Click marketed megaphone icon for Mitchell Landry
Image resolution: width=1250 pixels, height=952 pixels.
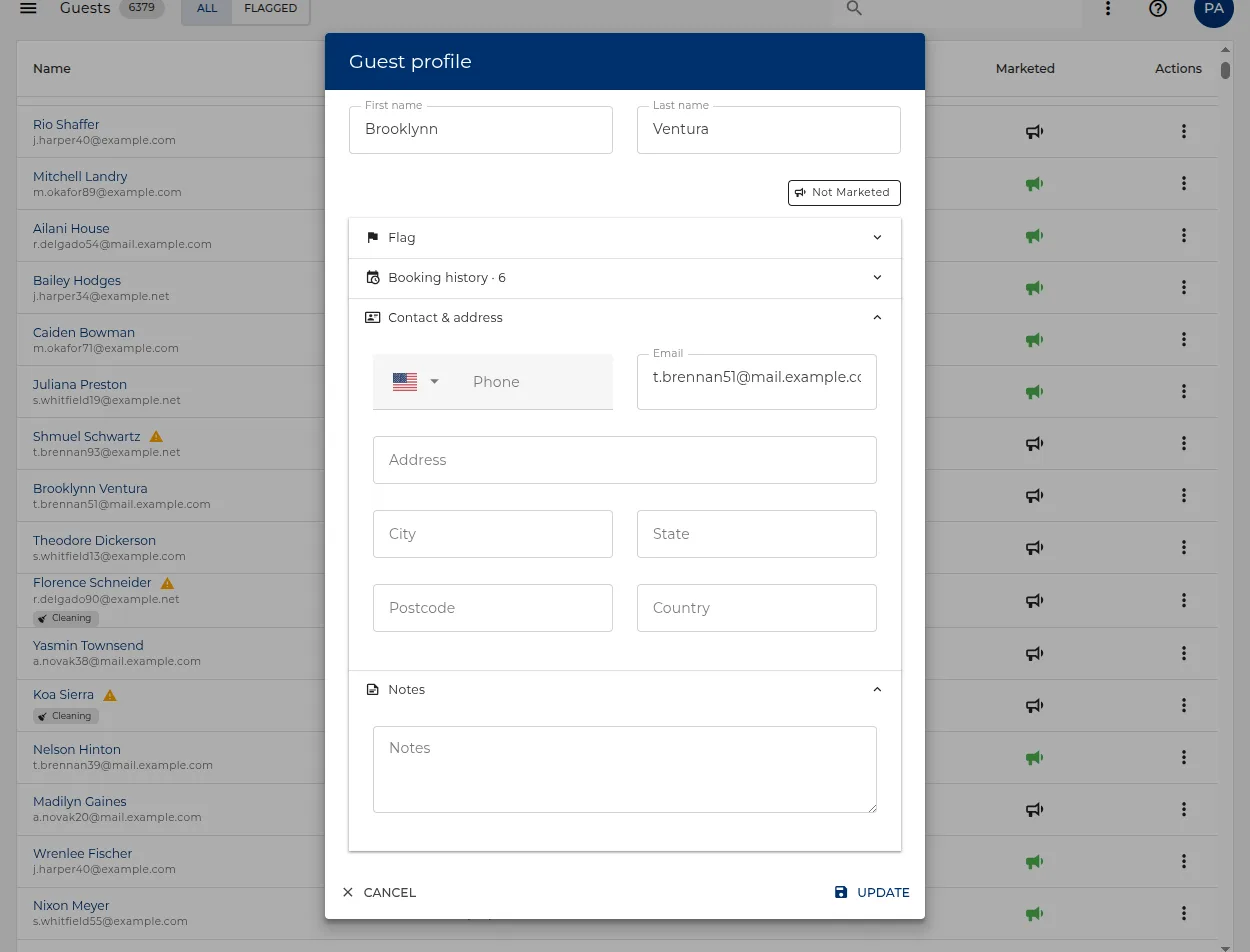pyautogui.click(x=1035, y=183)
